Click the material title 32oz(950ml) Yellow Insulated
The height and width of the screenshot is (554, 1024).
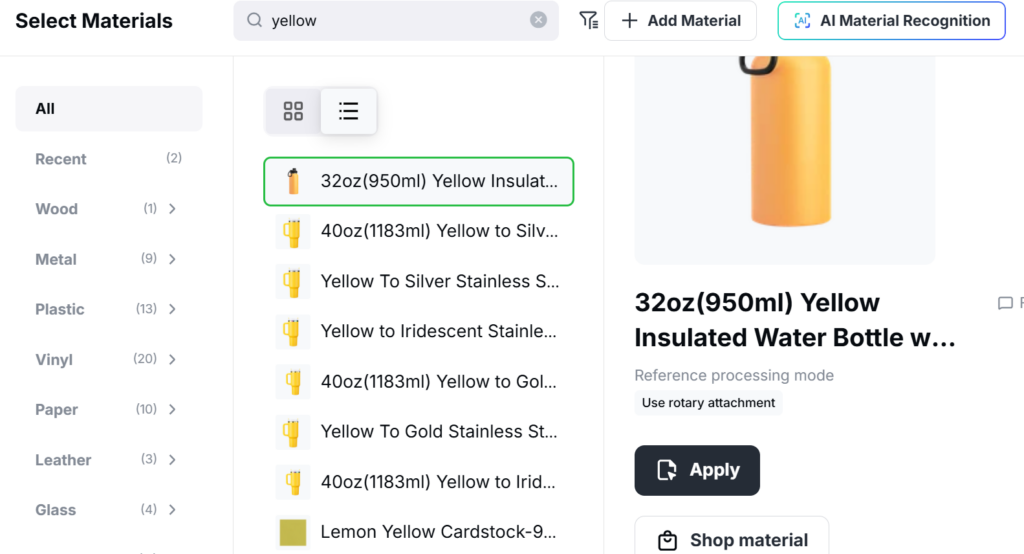795,320
